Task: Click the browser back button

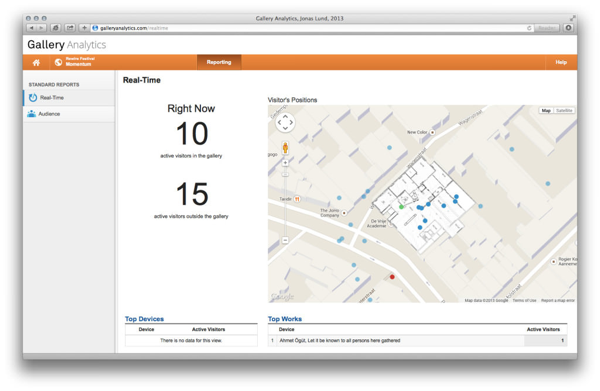Action: [32, 28]
